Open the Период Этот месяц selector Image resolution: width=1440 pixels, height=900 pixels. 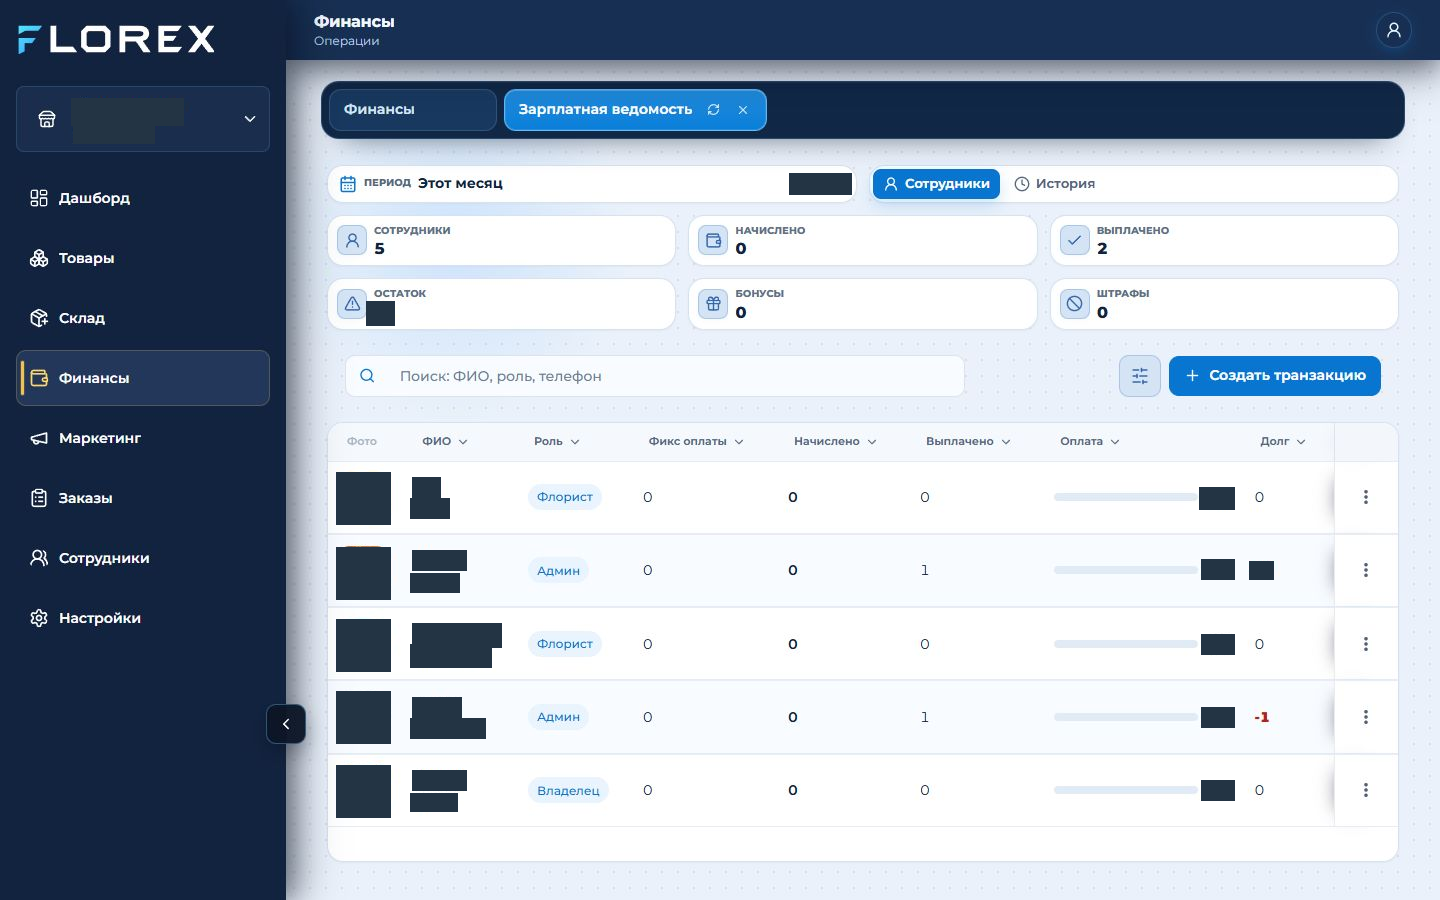click(592, 184)
